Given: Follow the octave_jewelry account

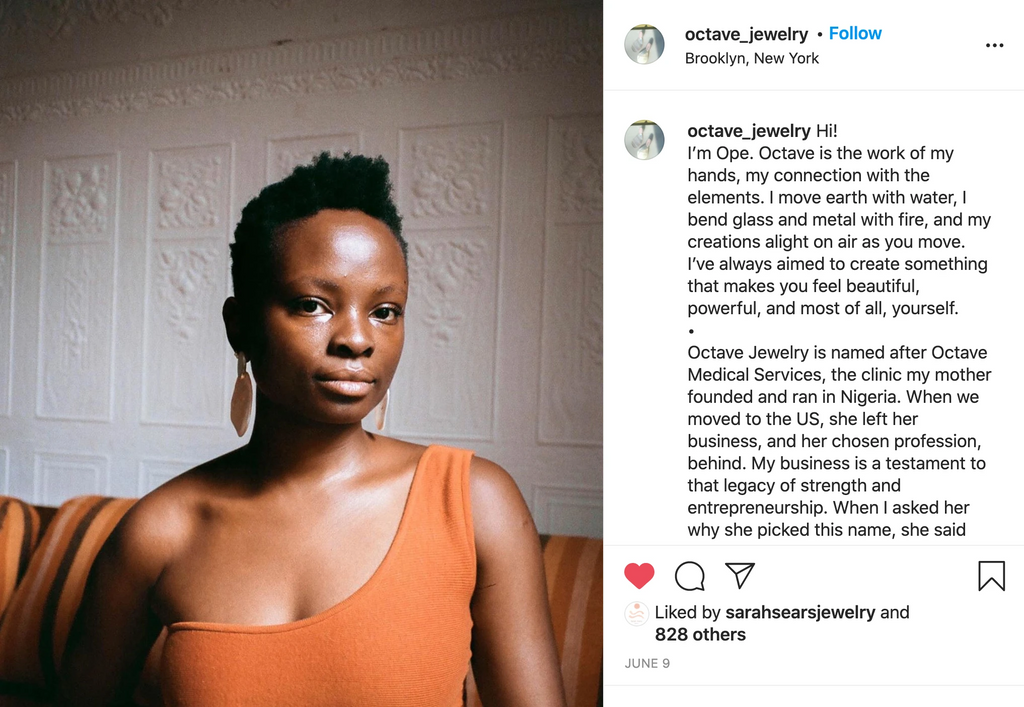Looking at the screenshot, I should 855,33.
